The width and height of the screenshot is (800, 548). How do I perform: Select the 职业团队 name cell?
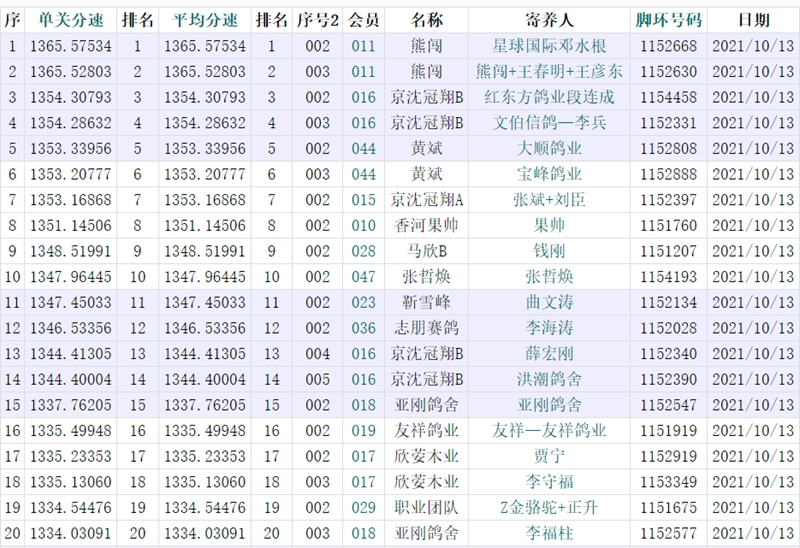[x=425, y=508]
